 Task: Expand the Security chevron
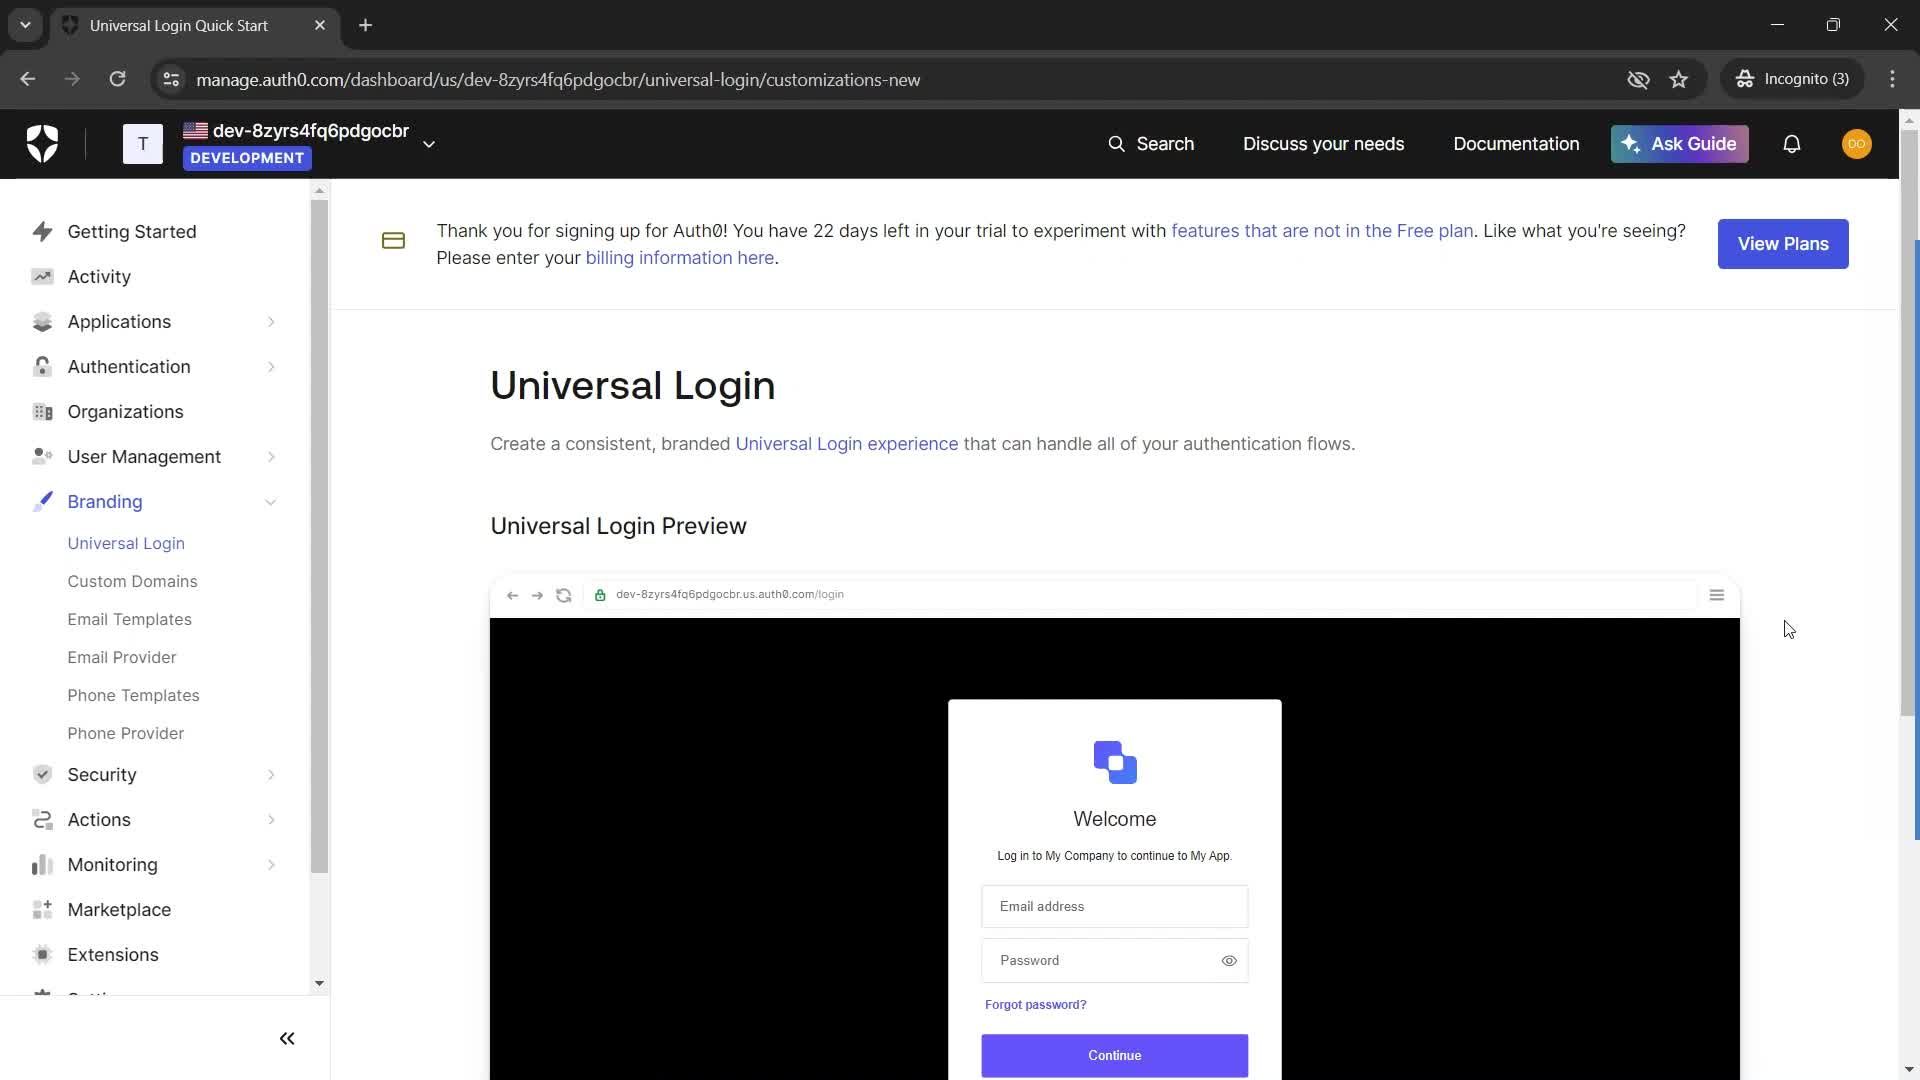point(271,775)
